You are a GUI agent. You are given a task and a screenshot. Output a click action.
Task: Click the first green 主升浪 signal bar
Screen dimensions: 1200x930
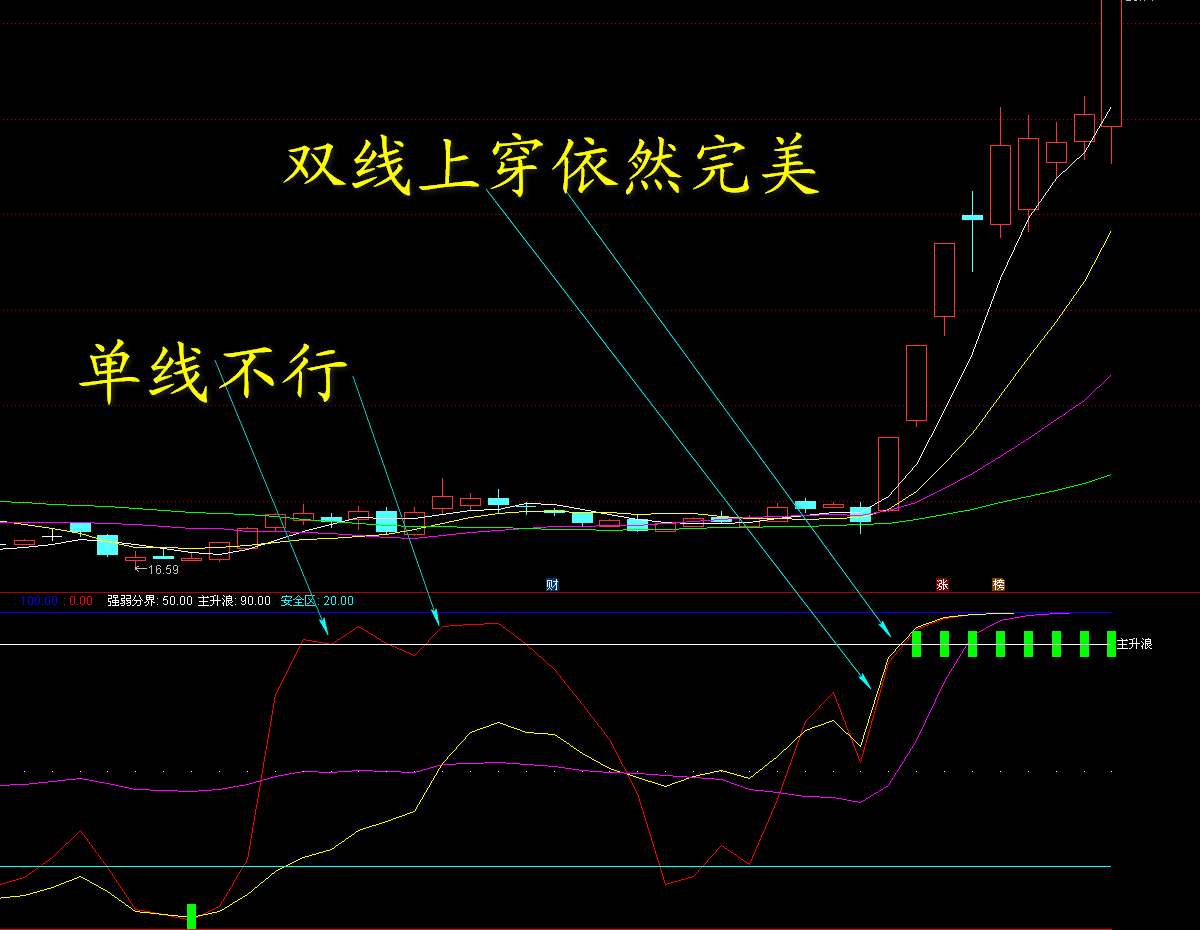click(916, 644)
